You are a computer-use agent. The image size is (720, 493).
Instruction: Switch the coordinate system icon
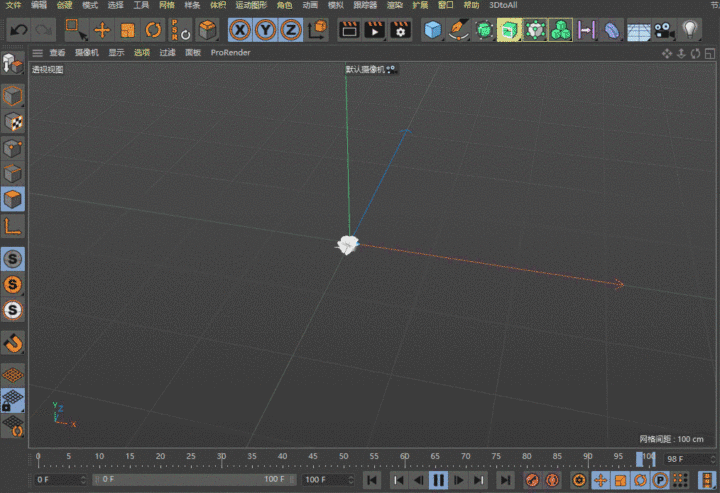pyautogui.click(x=317, y=30)
